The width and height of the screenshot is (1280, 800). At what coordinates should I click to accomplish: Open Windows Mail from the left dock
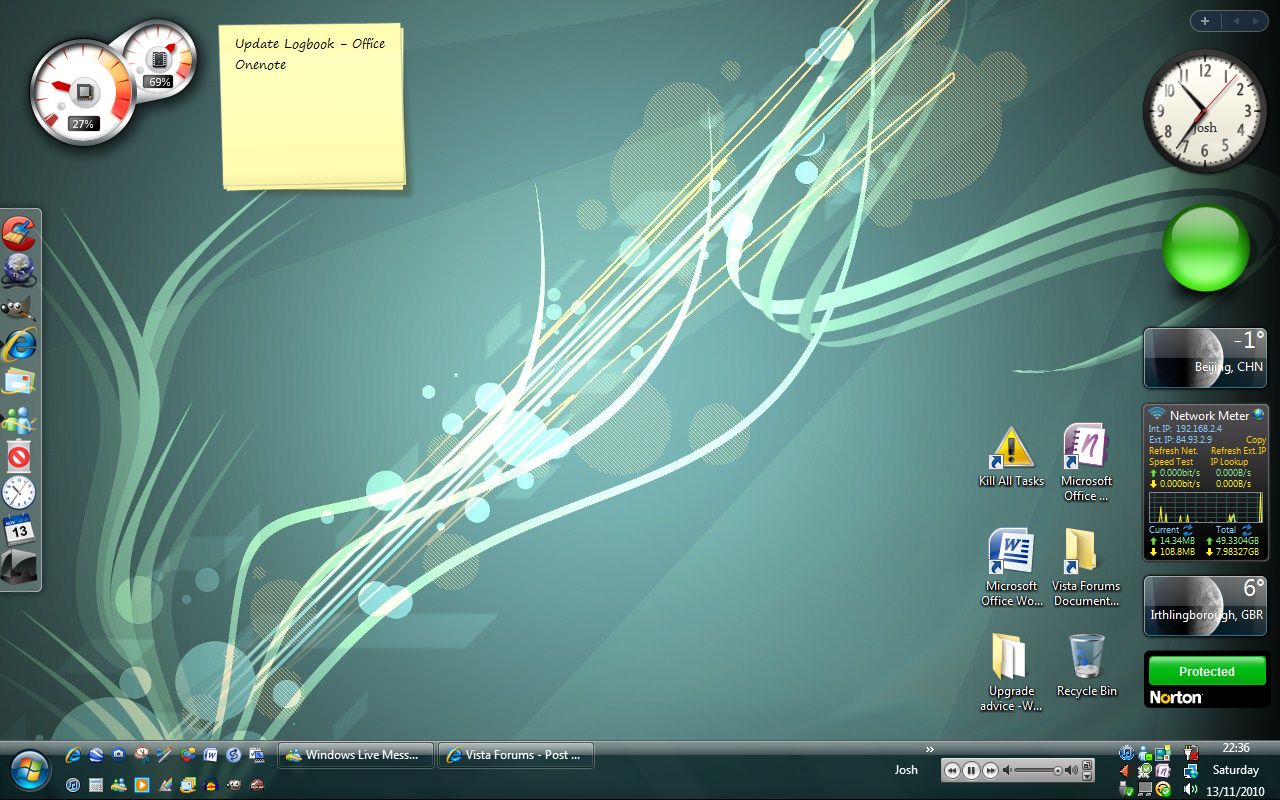19,381
